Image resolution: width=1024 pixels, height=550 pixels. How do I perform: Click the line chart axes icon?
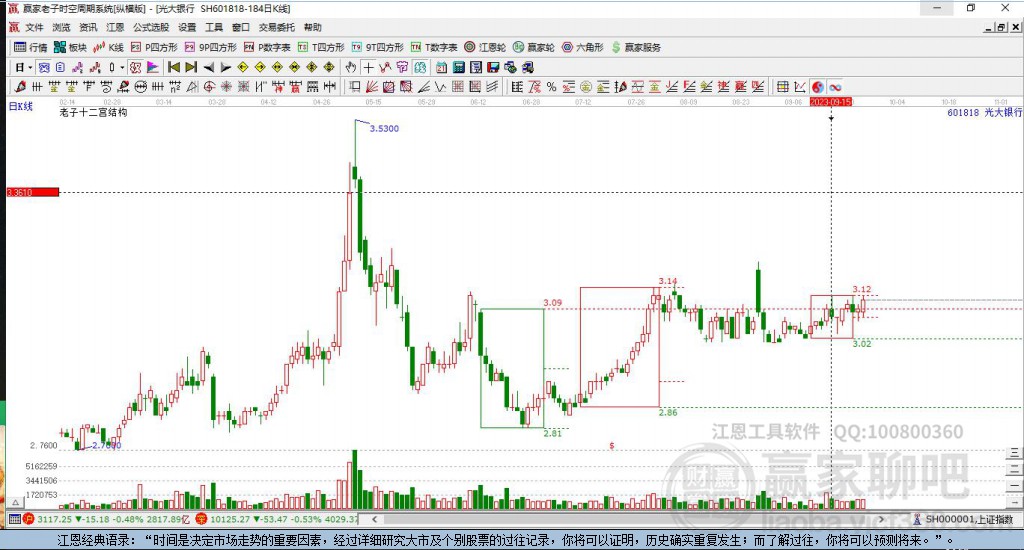click(800, 87)
